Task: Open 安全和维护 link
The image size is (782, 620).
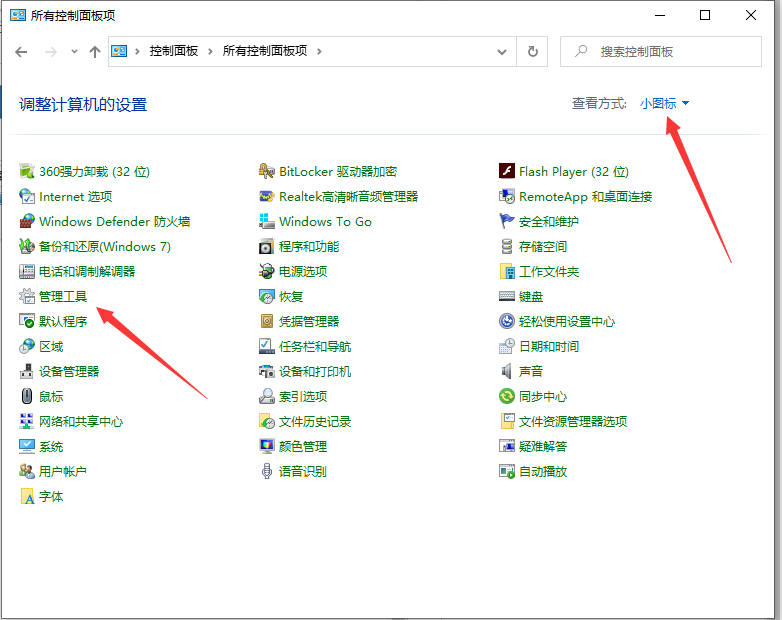Action: tap(549, 221)
